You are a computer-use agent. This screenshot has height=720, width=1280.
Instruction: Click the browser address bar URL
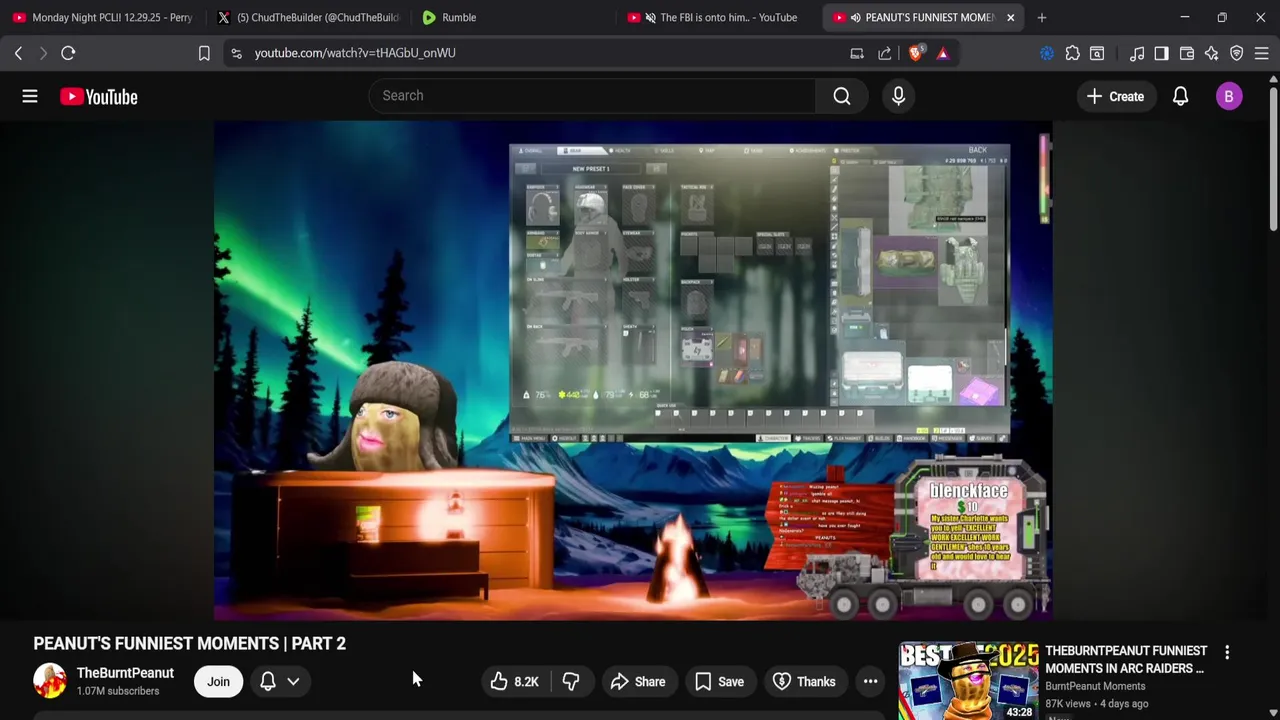(355, 53)
